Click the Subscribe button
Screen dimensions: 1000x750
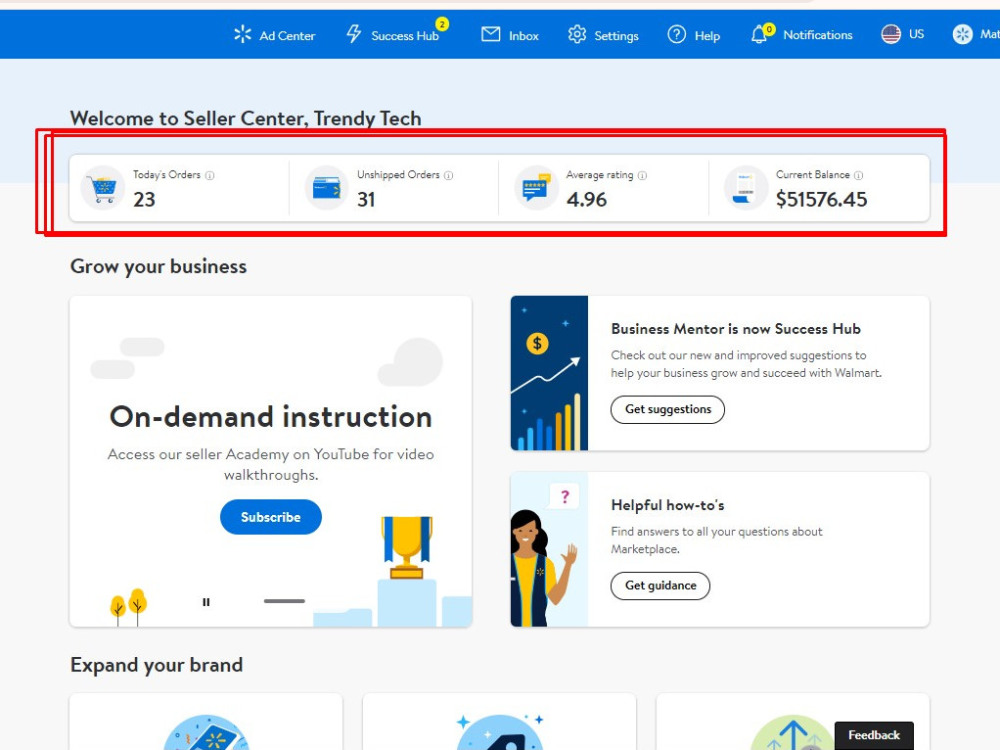(x=270, y=517)
